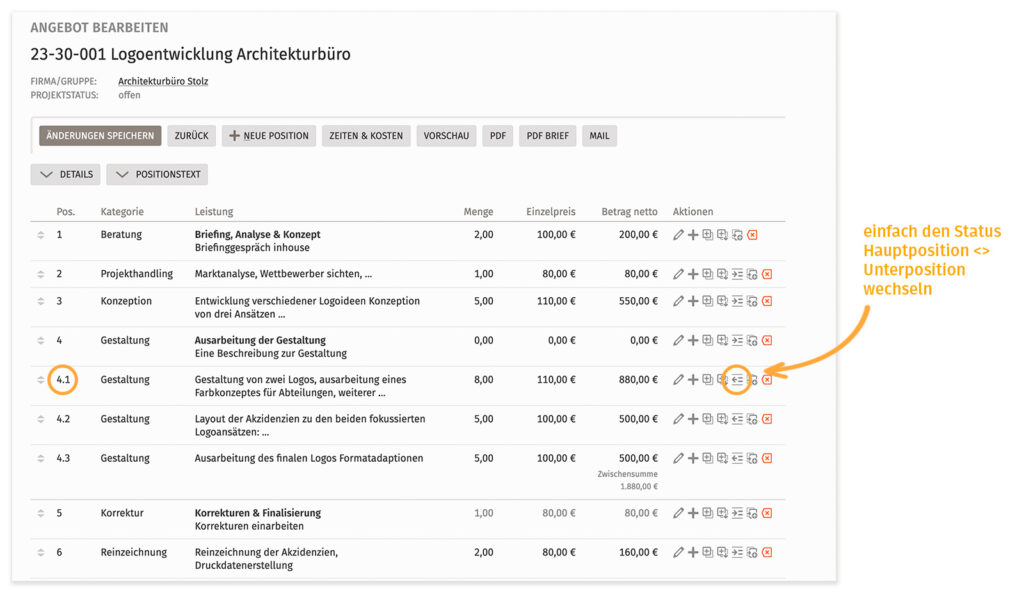This screenshot has height=595, width=1024.
Task: Grab the sort handle of position 3
Action: (x=41, y=301)
